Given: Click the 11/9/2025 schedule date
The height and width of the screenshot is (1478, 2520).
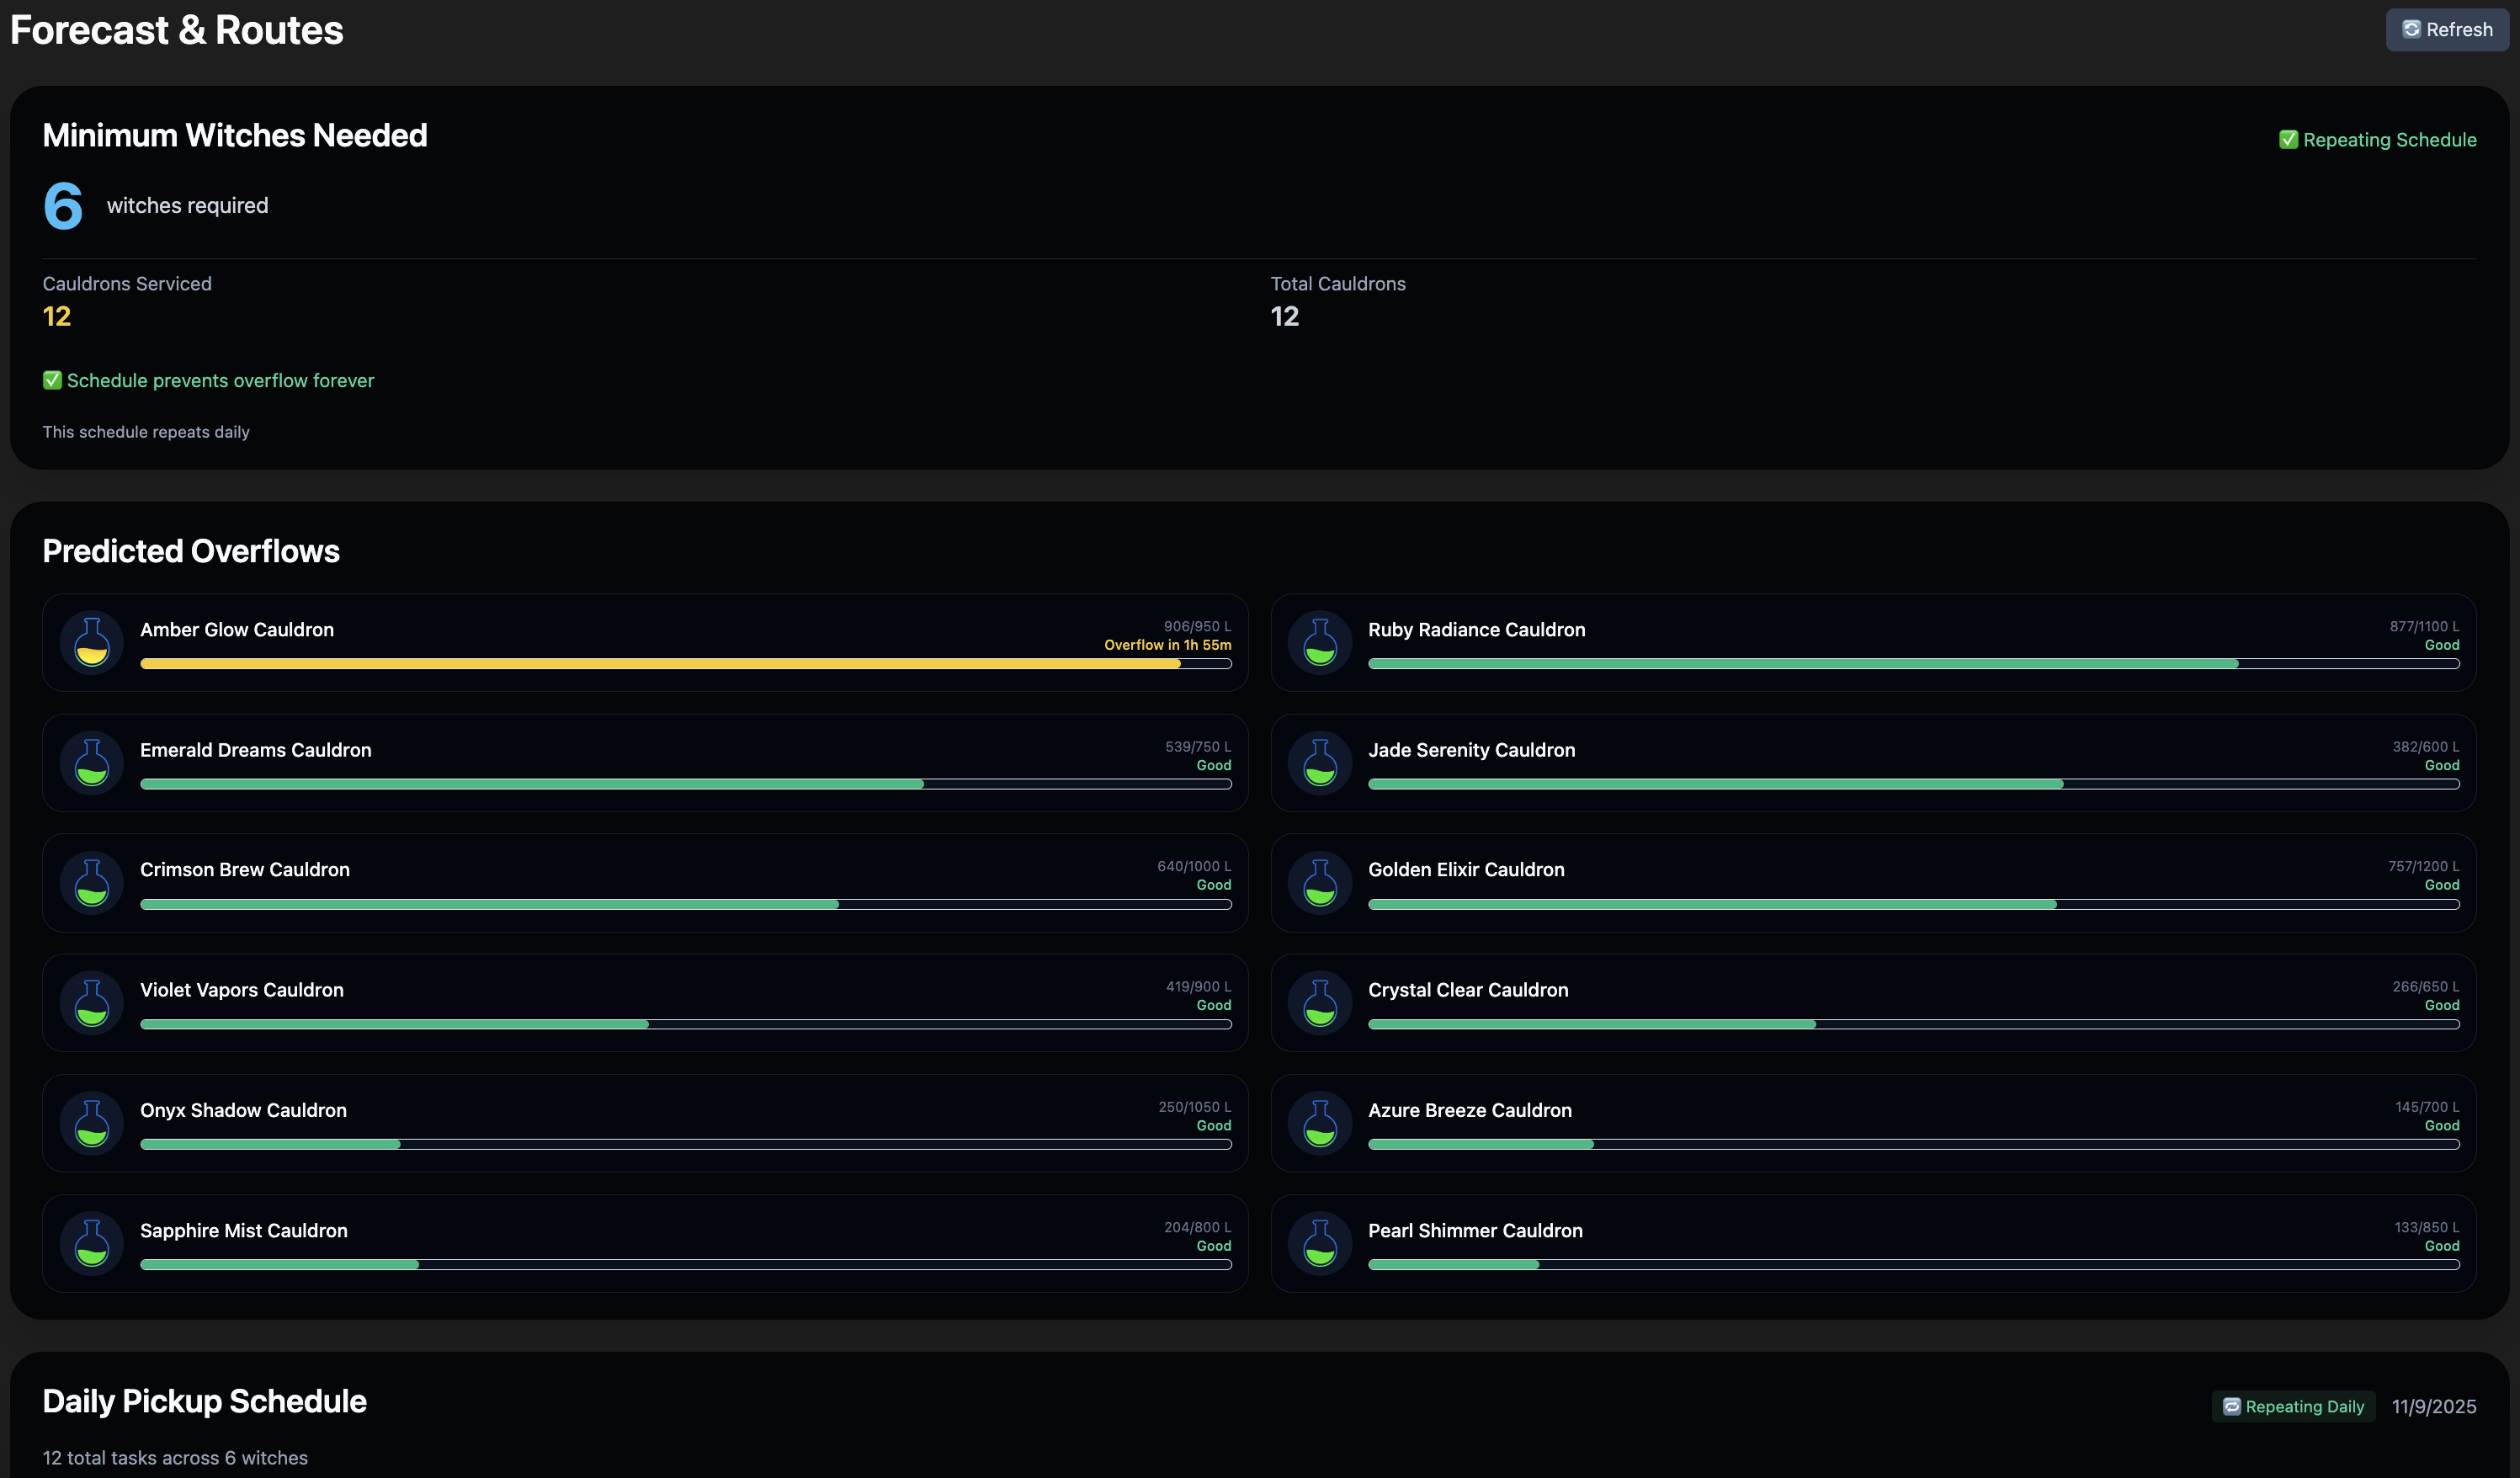Looking at the screenshot, I should tap(2433, 1406).
